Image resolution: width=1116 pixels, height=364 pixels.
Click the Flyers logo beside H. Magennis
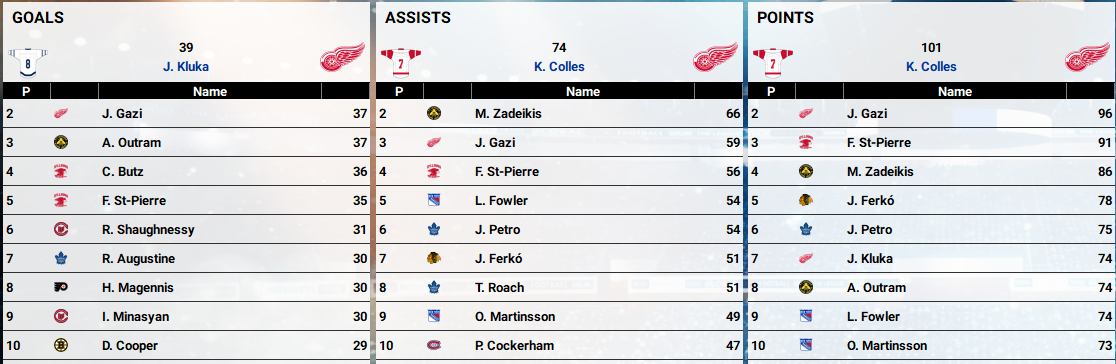pos(60,288)
